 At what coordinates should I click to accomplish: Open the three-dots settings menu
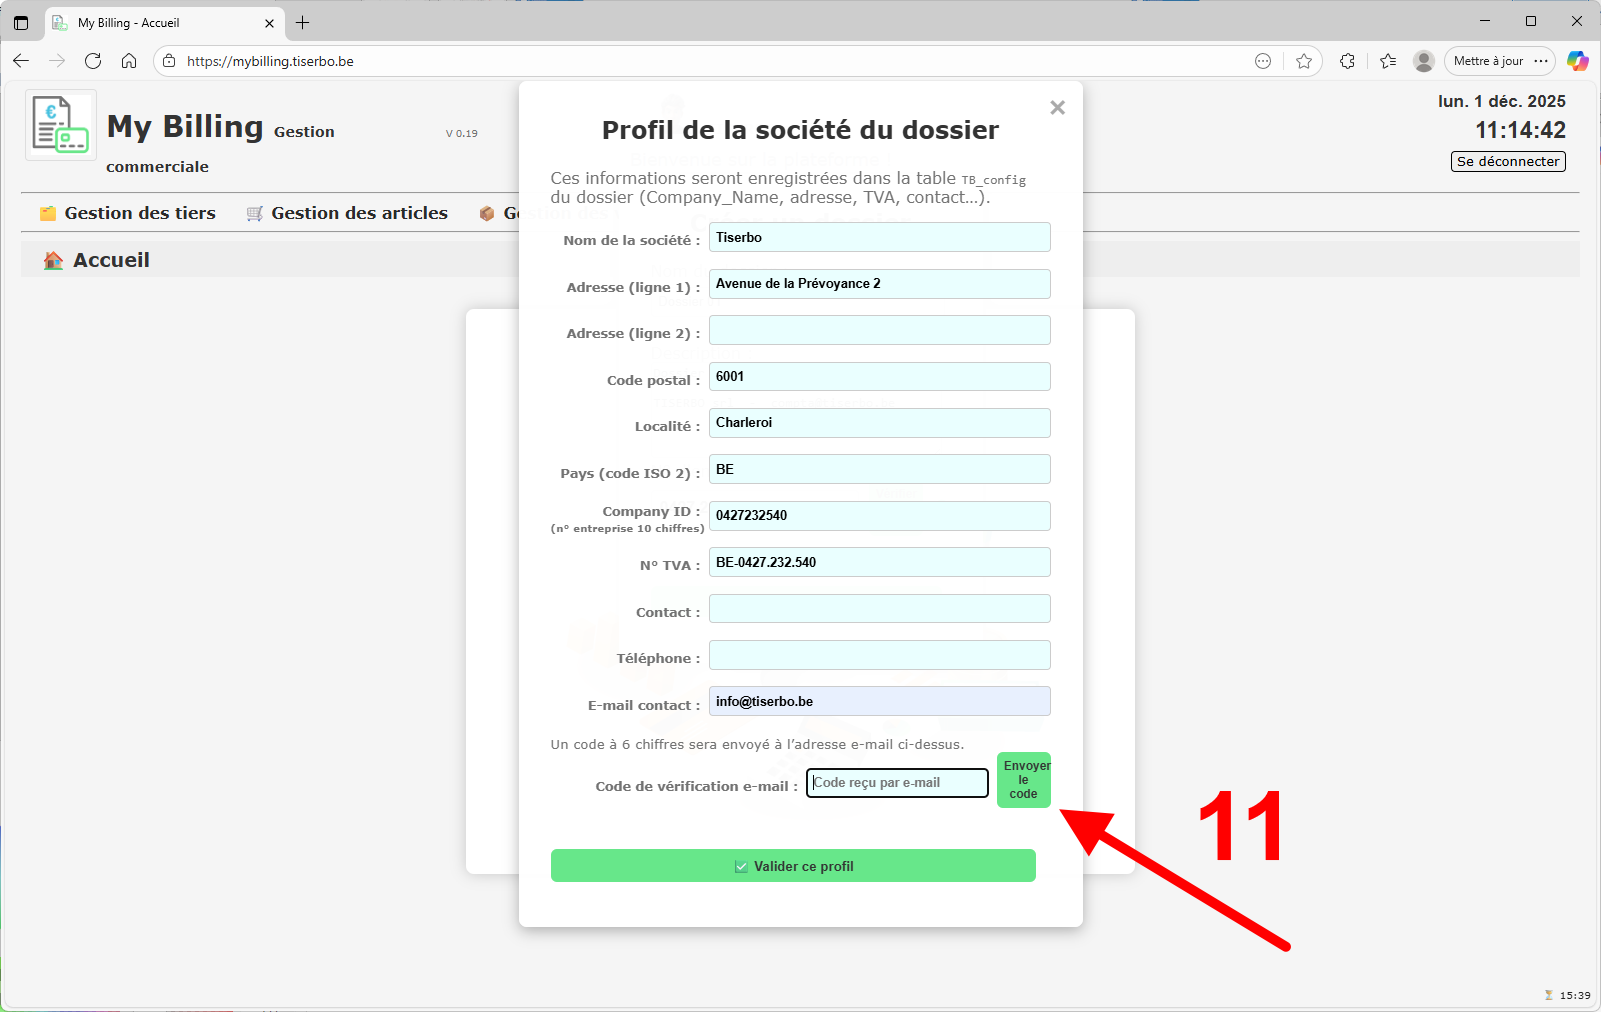[x=1541, y=61]
